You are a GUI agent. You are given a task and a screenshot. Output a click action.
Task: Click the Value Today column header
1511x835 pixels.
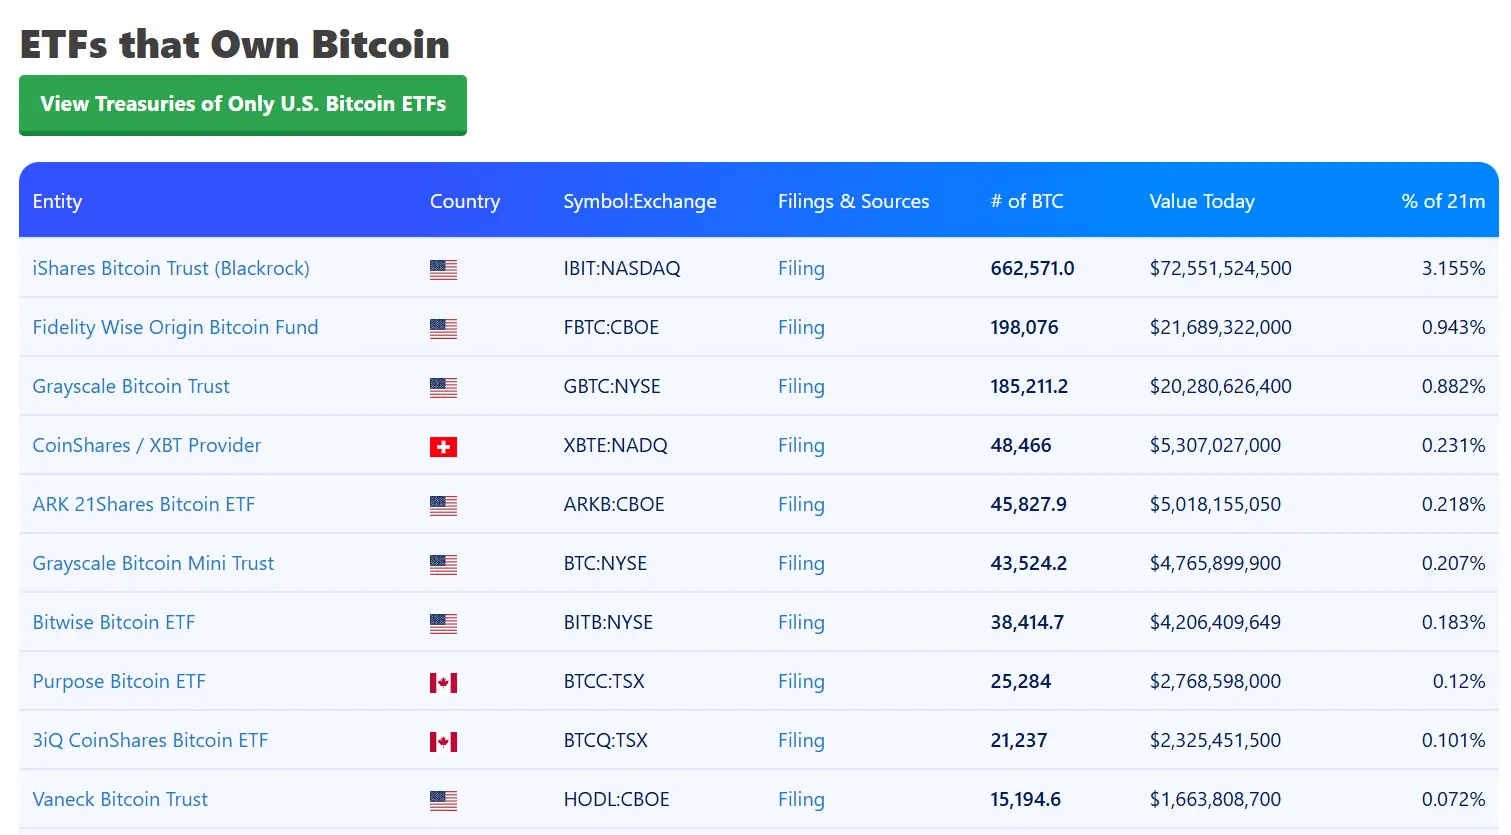[1202, 201]
